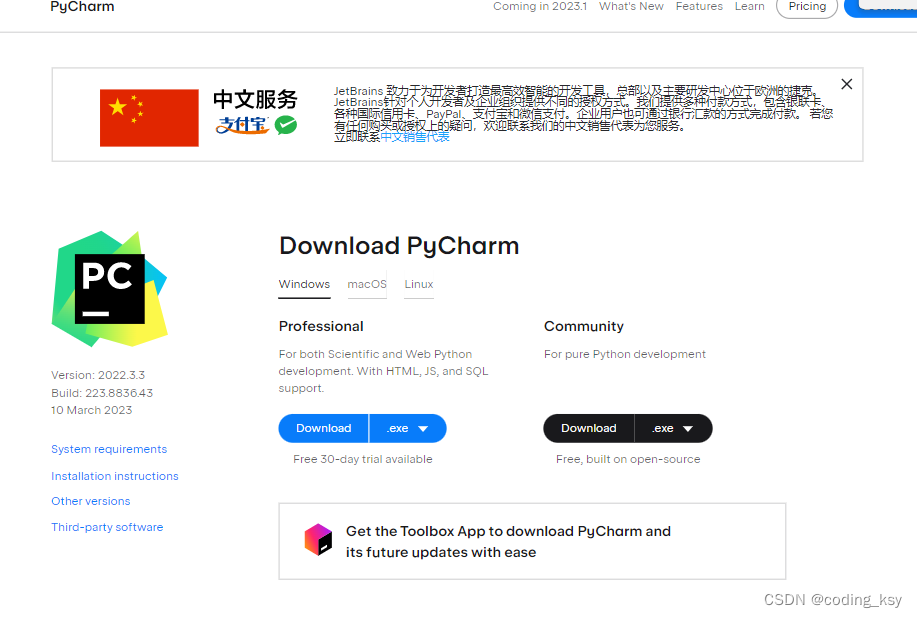Viewport: 917px width, 618px height.
Task: Open What's New nav item
Action: tap(631, 6)
